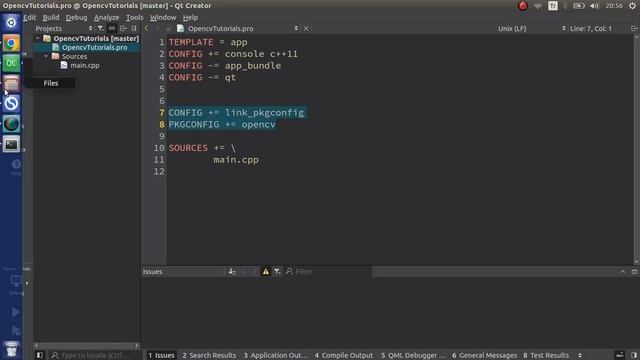
Task: Go forward in editor navigation history
Action: 157,29
